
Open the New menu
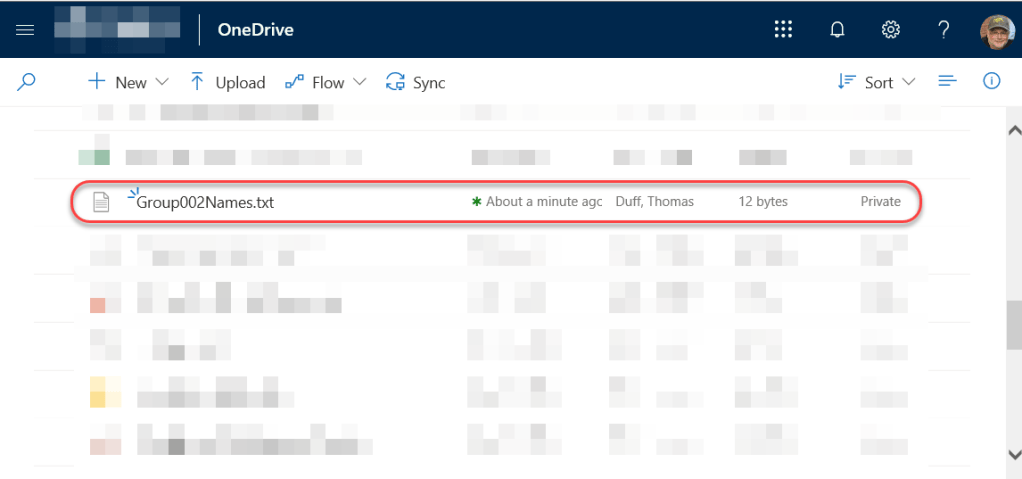coord(128,82)
